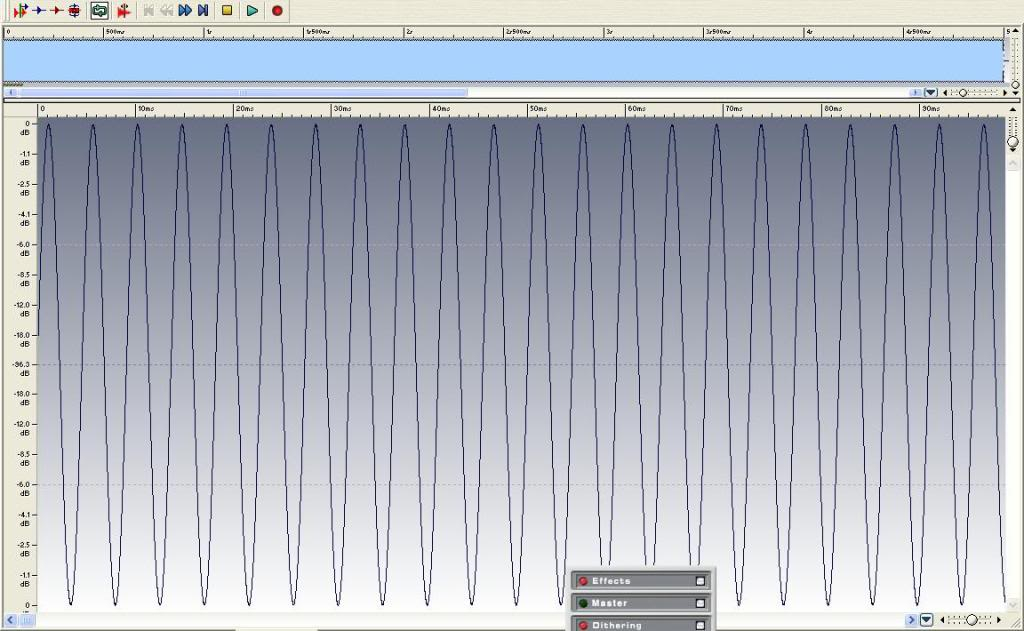Click the blue arrow start-point transport icon

click(39, 10)
